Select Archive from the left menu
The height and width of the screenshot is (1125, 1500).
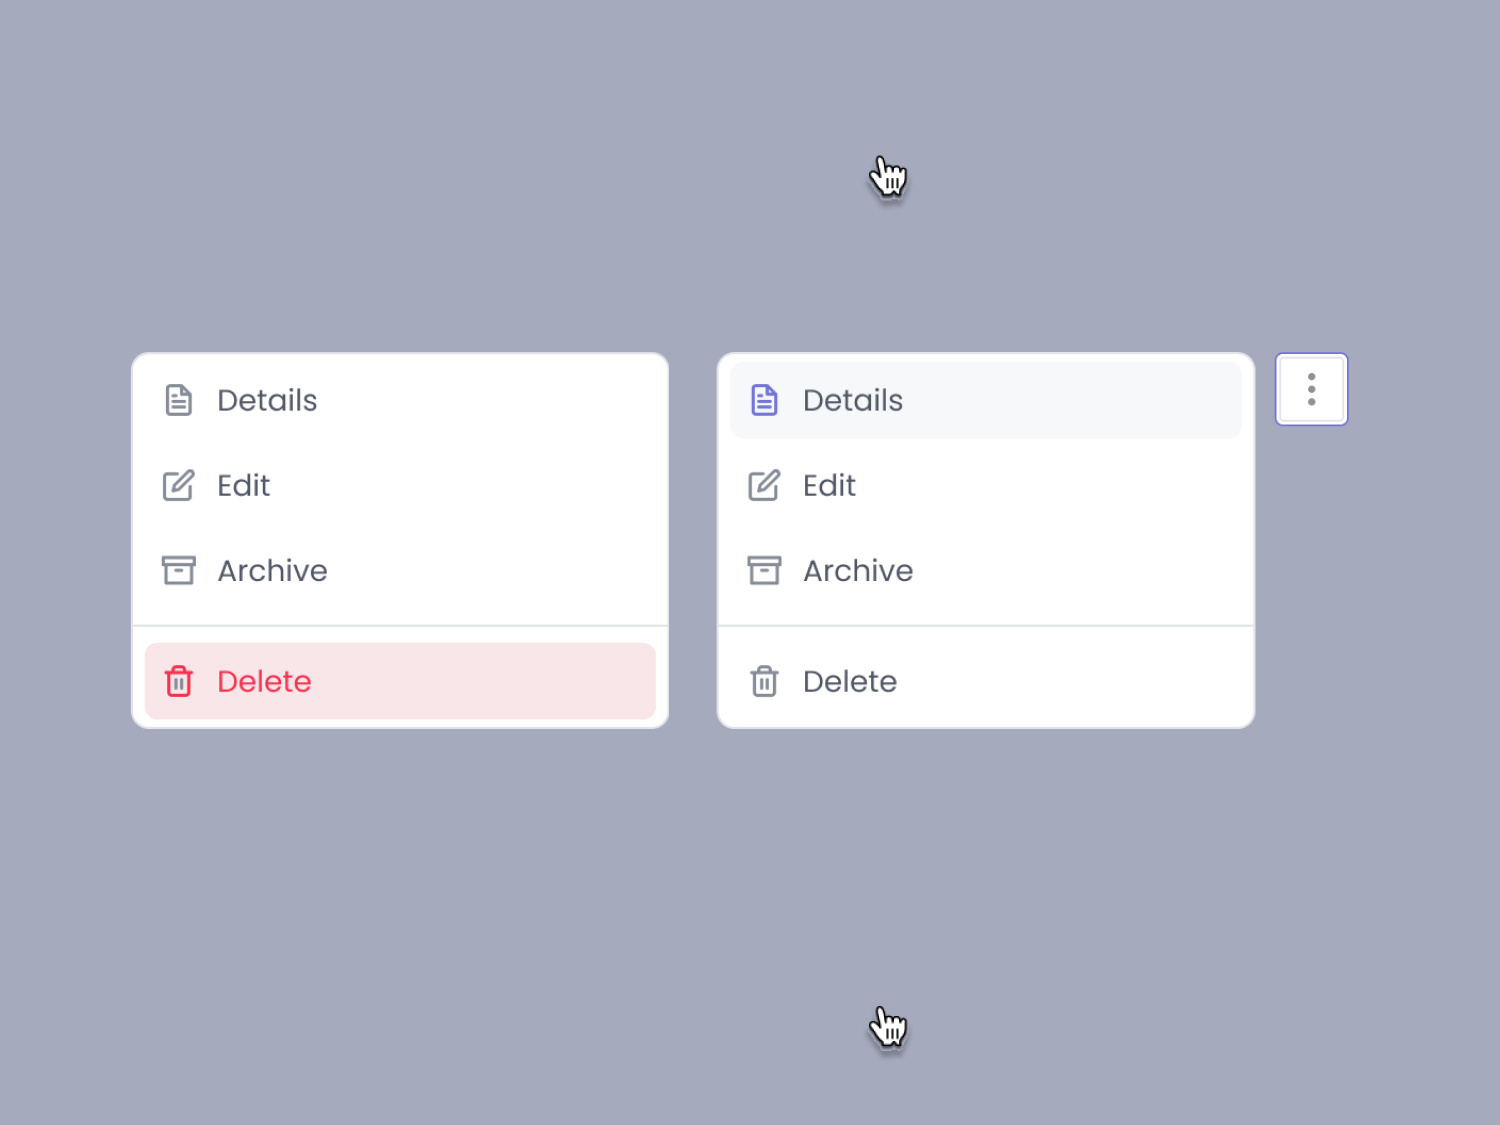(272, 570)
